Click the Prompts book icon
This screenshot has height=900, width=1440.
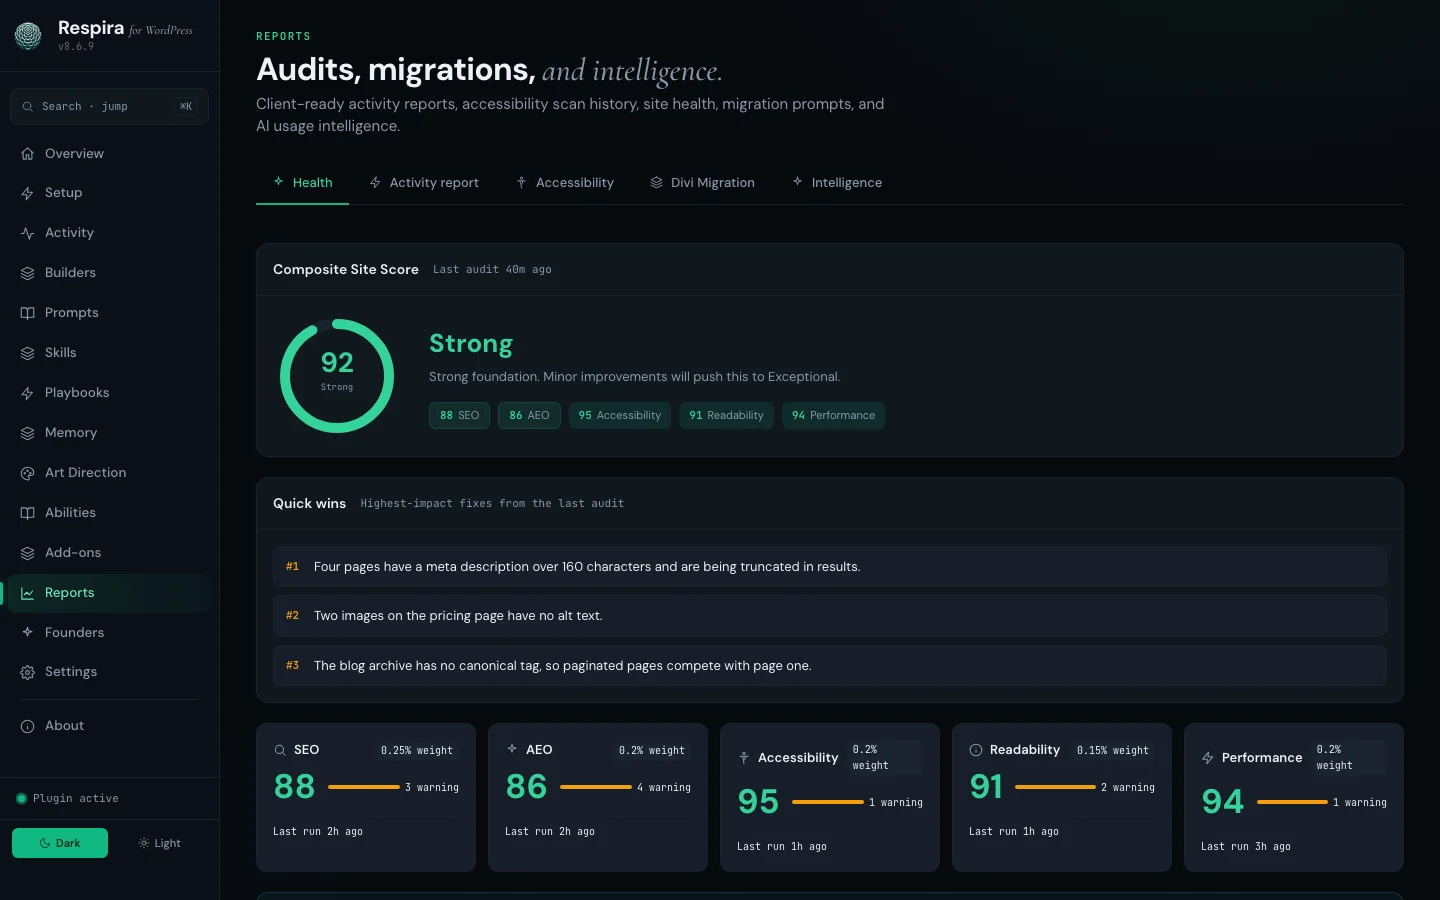click(x=27, y=313)
